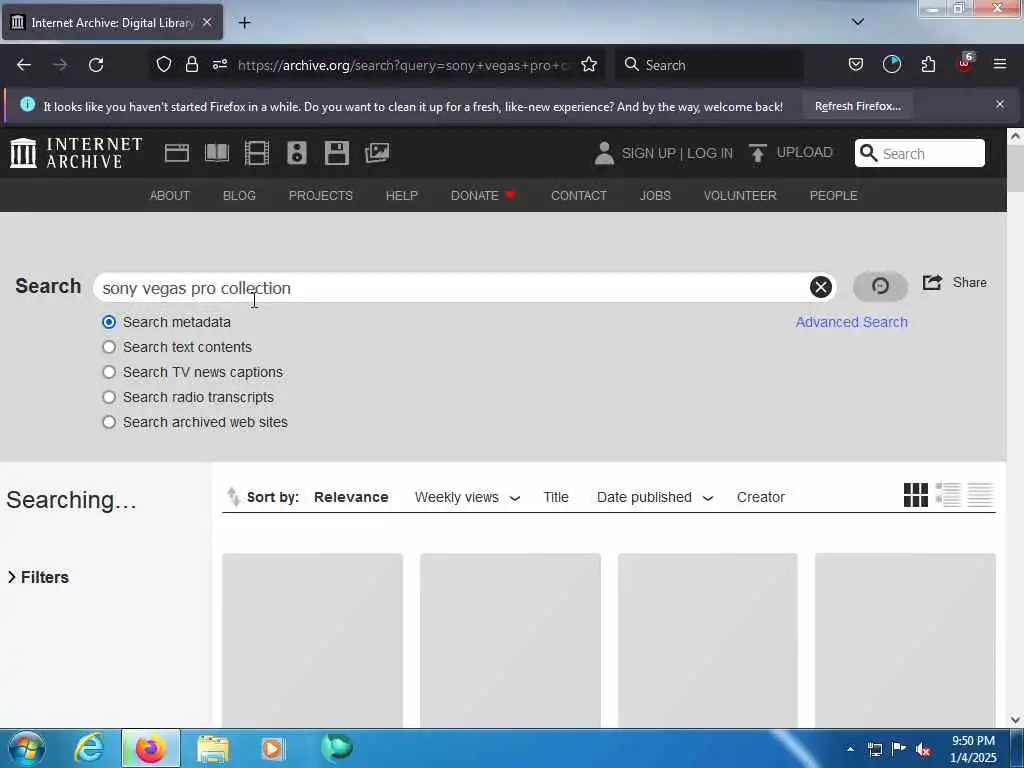Open the Web archive icon
The image size is (1024, 768).
coord(176,153)
